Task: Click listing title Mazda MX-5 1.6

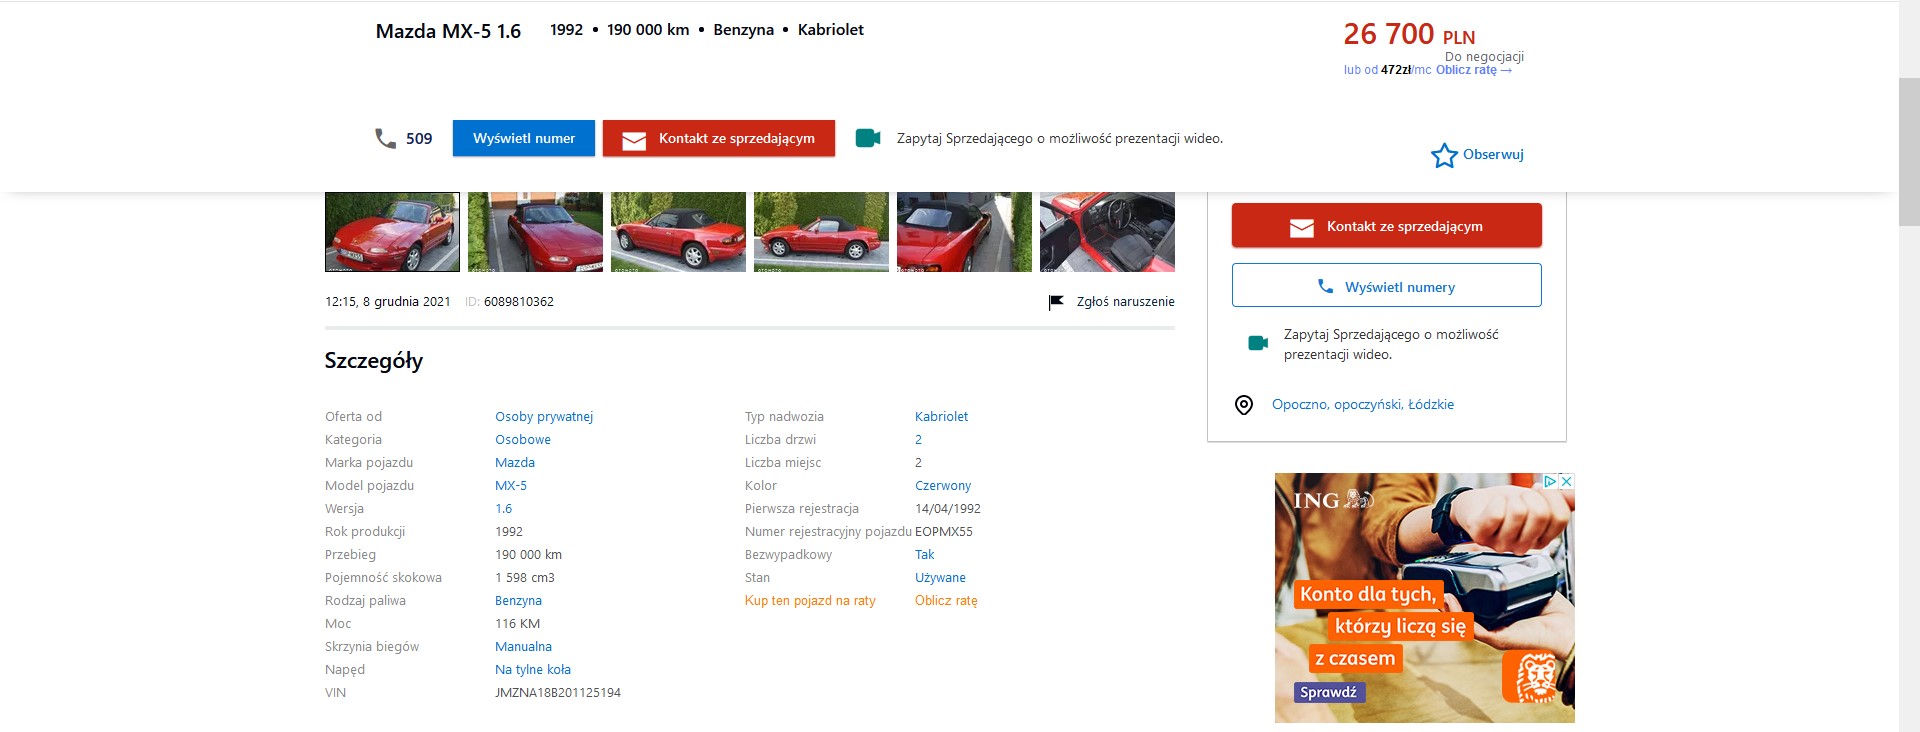Action: coord(448,31)
